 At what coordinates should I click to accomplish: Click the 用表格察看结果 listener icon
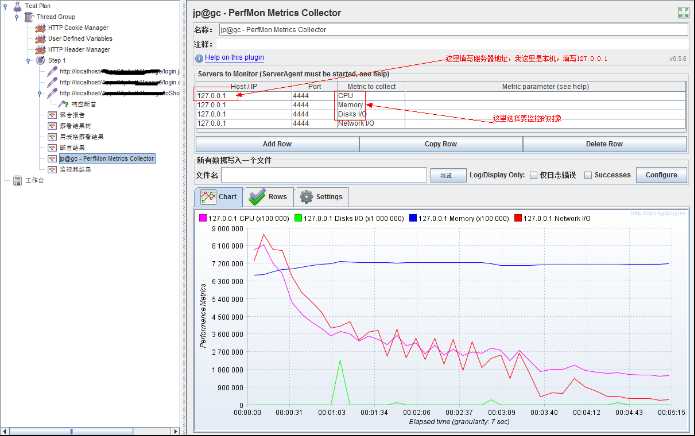coord(52,136)
